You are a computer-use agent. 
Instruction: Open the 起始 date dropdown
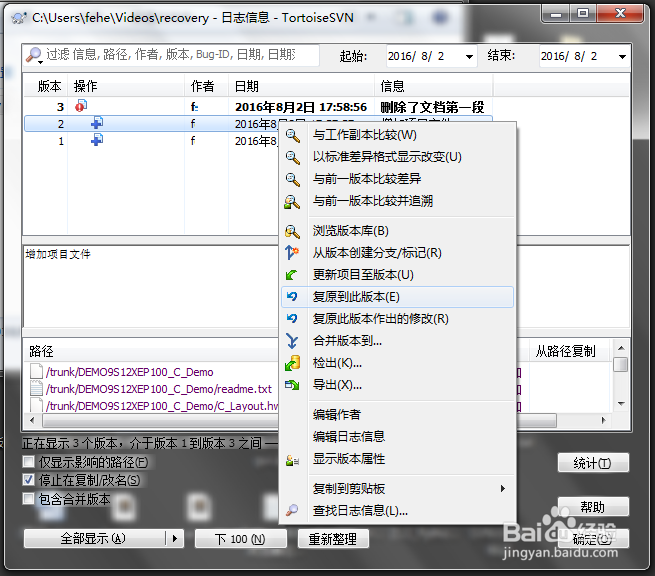pyautogui.click(x=470, y=57)
